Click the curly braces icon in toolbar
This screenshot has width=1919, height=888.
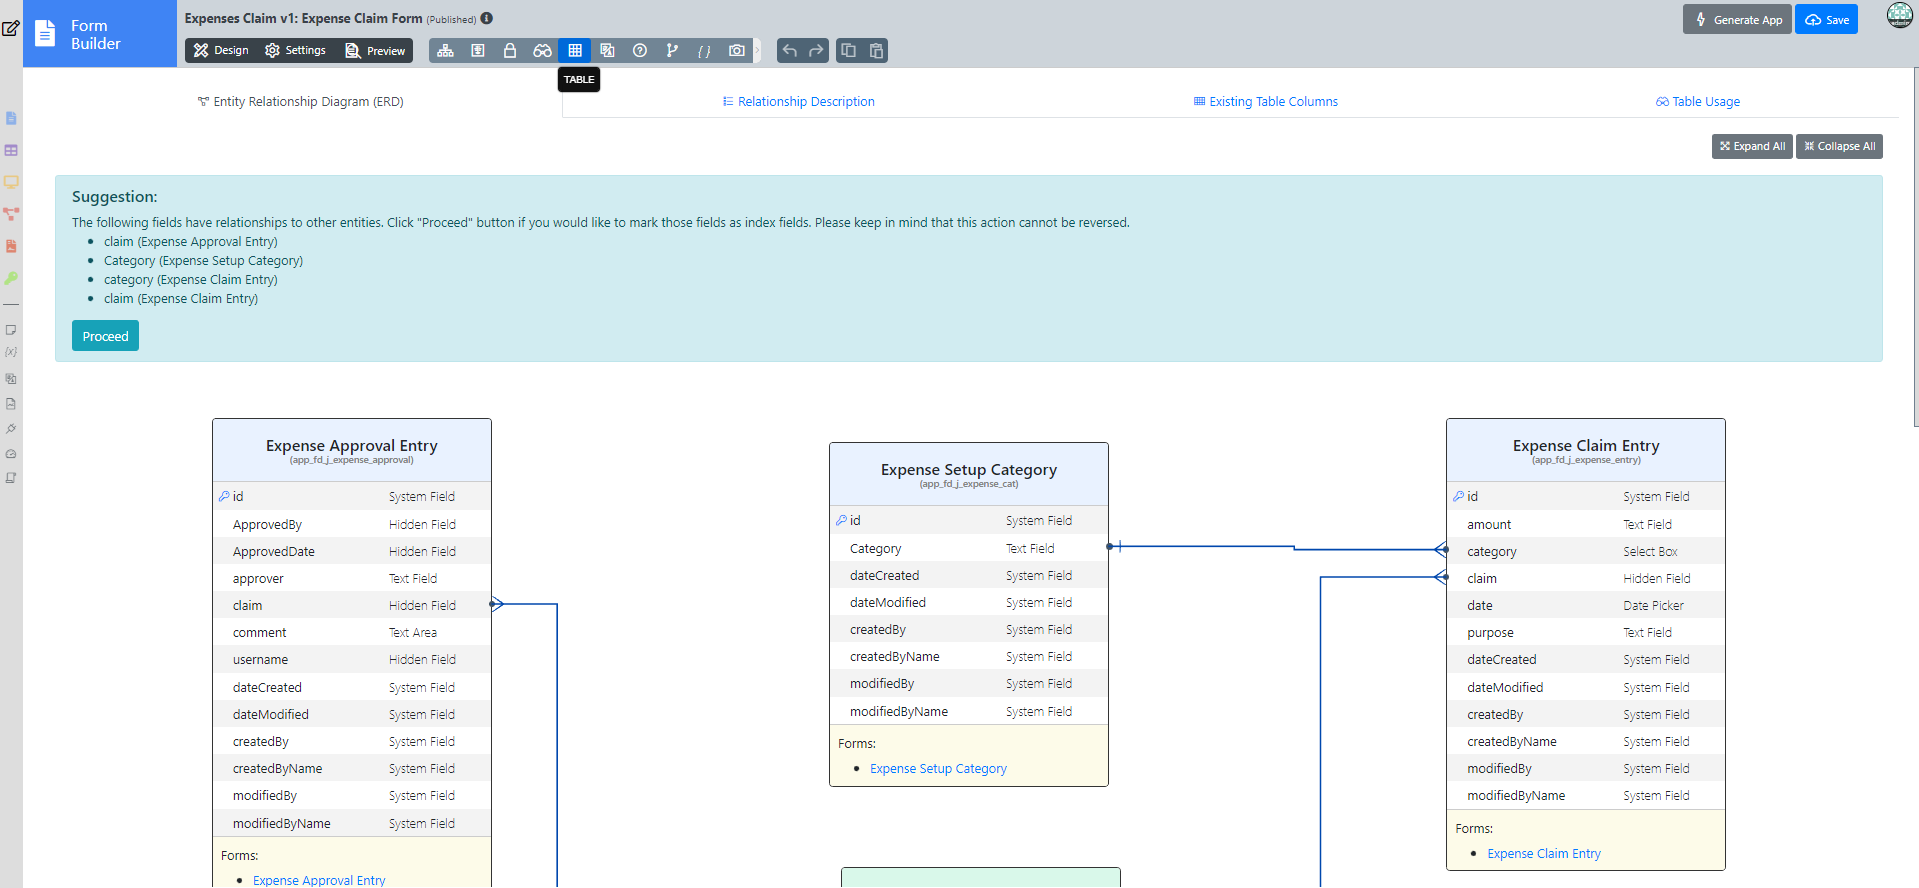tap(704, 51)
